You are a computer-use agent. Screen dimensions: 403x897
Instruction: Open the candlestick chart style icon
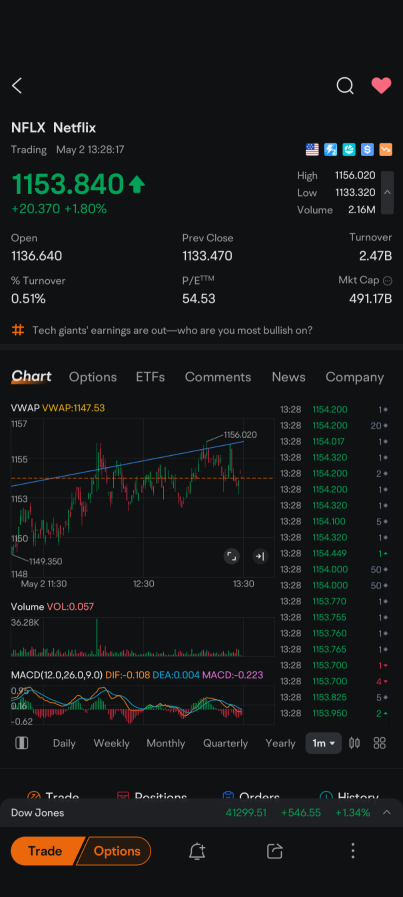tap(354, 743)
